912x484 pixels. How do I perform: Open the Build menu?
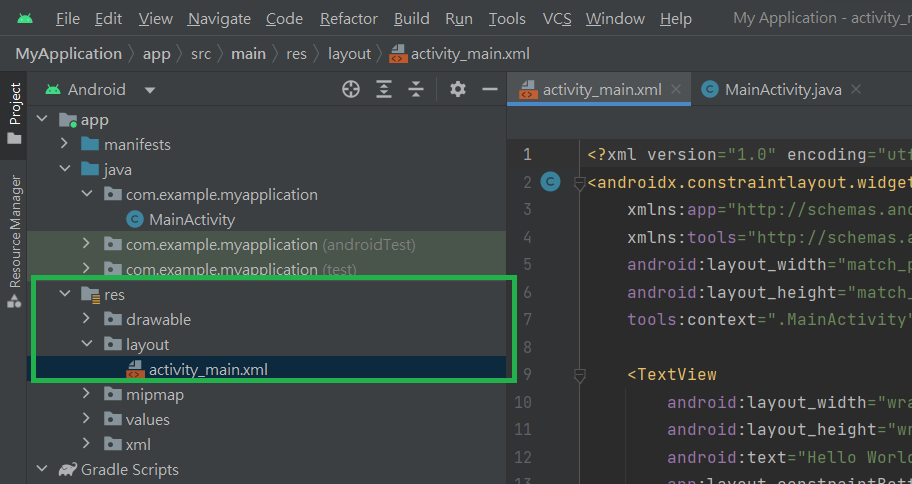point(412,19)
